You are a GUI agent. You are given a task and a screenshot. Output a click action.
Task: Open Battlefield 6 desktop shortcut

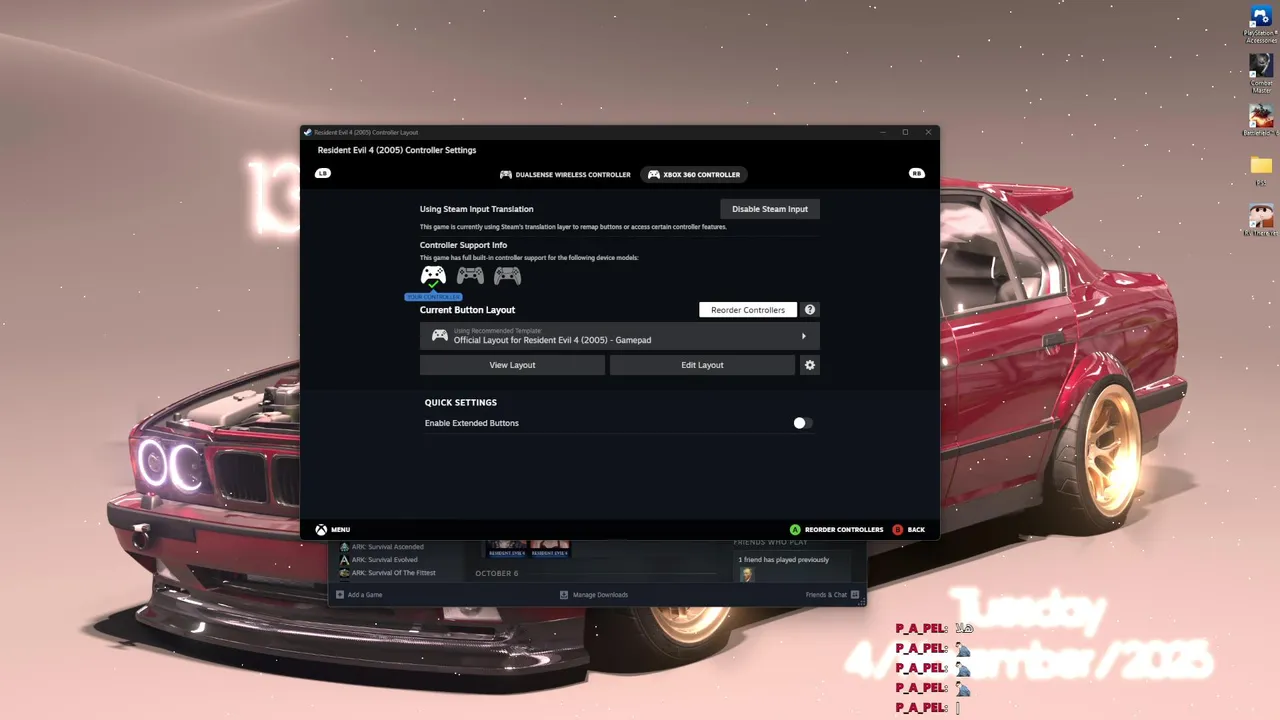pos(1261,120)
